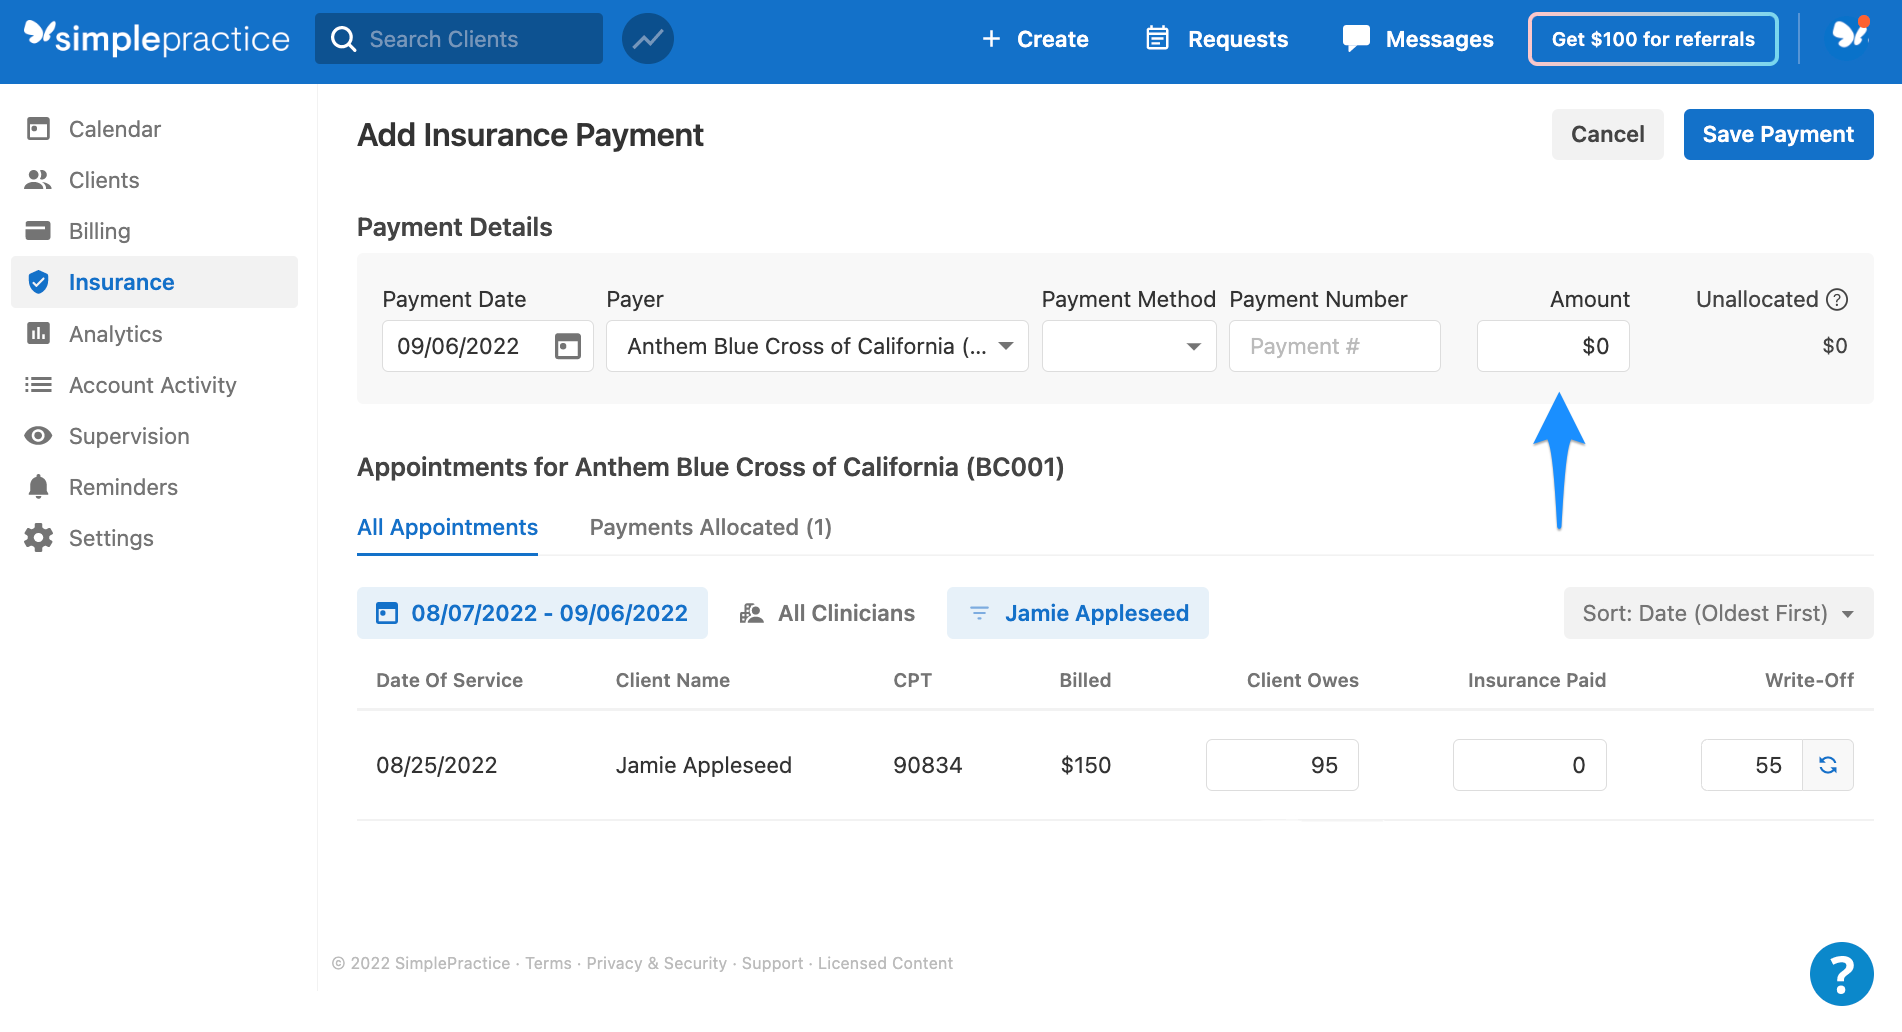Open Account Activity in the sidebar
1902x1032 pixels.
[x=154, y=384]
